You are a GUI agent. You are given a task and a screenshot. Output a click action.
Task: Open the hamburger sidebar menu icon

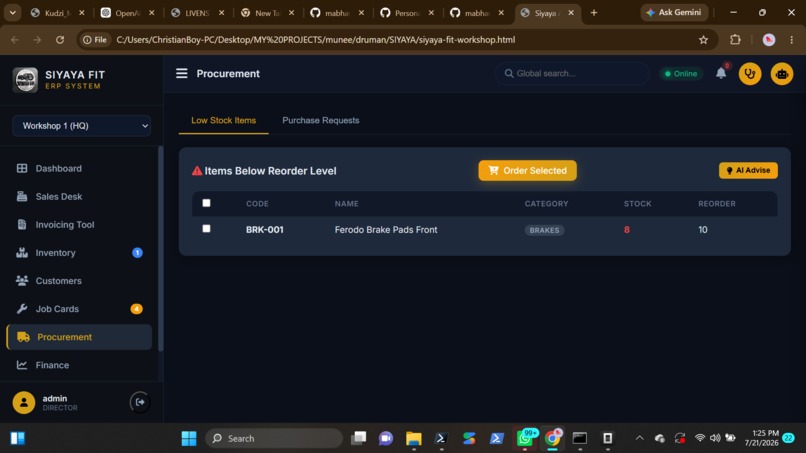click(x=181, y=74)
